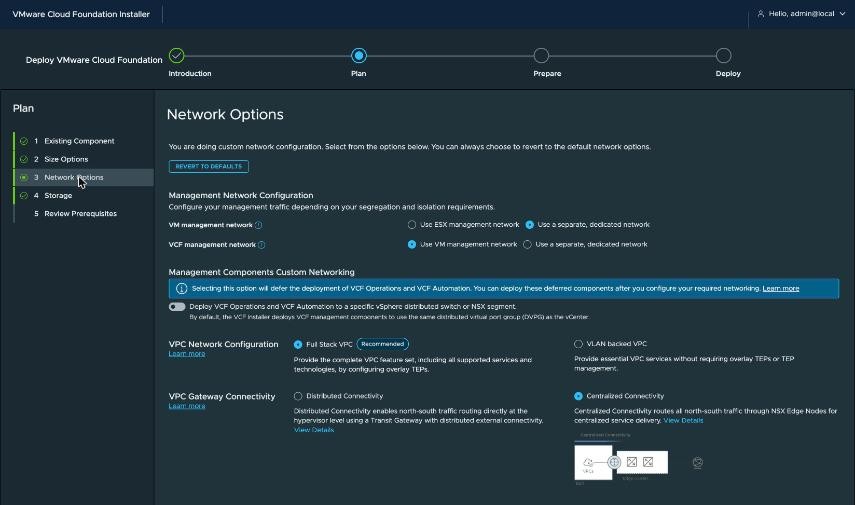
Task: Click the green check icon beside Existing Component
Action: coord(23,141)
